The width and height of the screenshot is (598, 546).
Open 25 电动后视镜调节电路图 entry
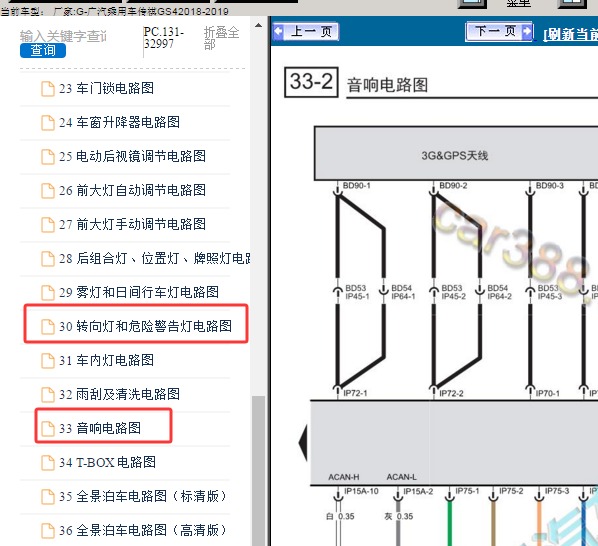132,156
